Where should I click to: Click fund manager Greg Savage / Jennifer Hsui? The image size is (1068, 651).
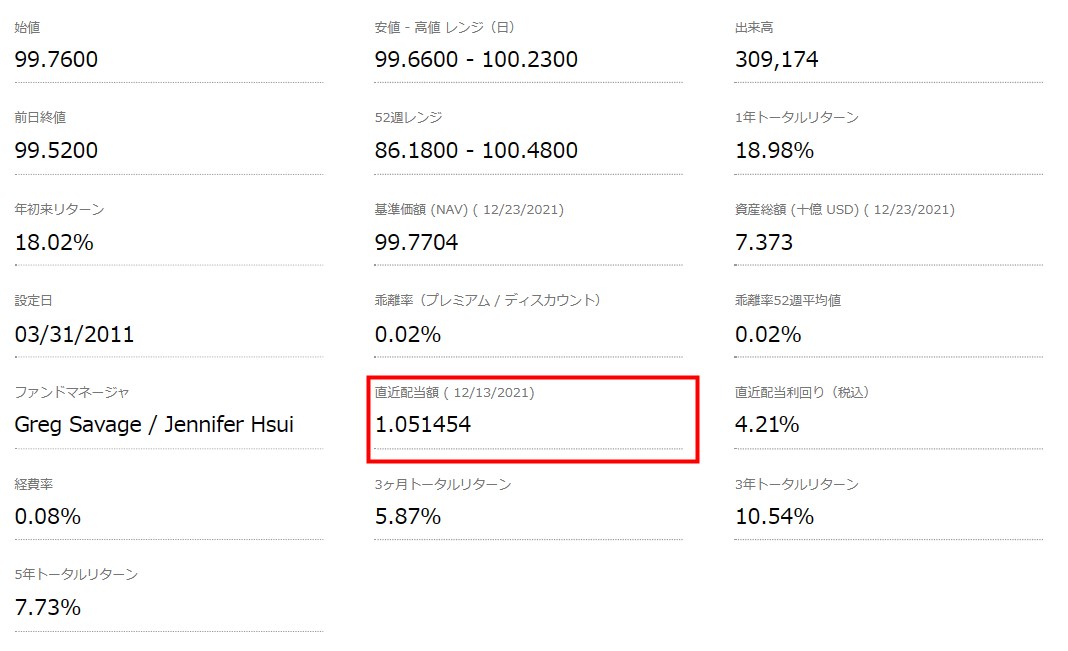(154, 425)
